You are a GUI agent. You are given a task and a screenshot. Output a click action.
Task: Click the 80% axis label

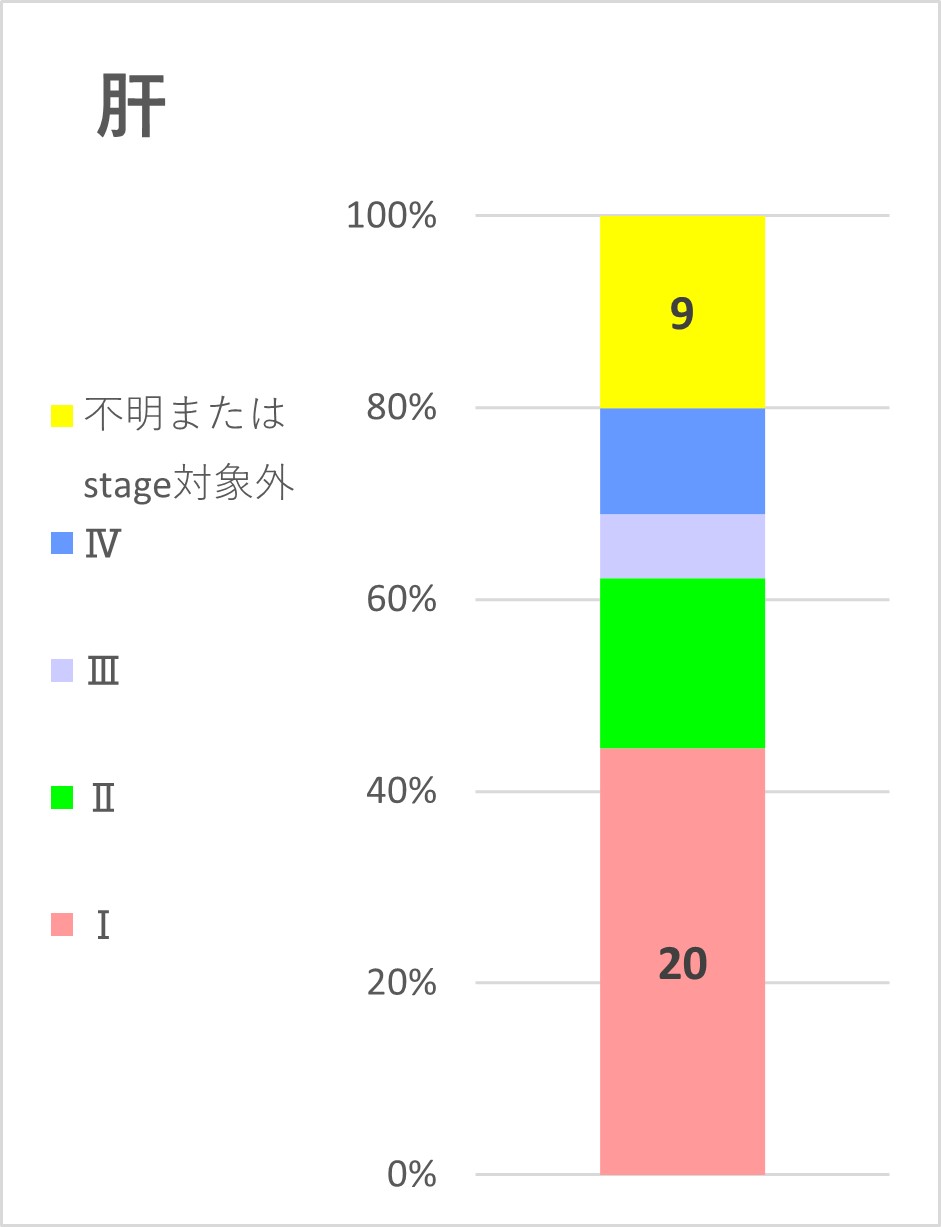coord(401,408)
